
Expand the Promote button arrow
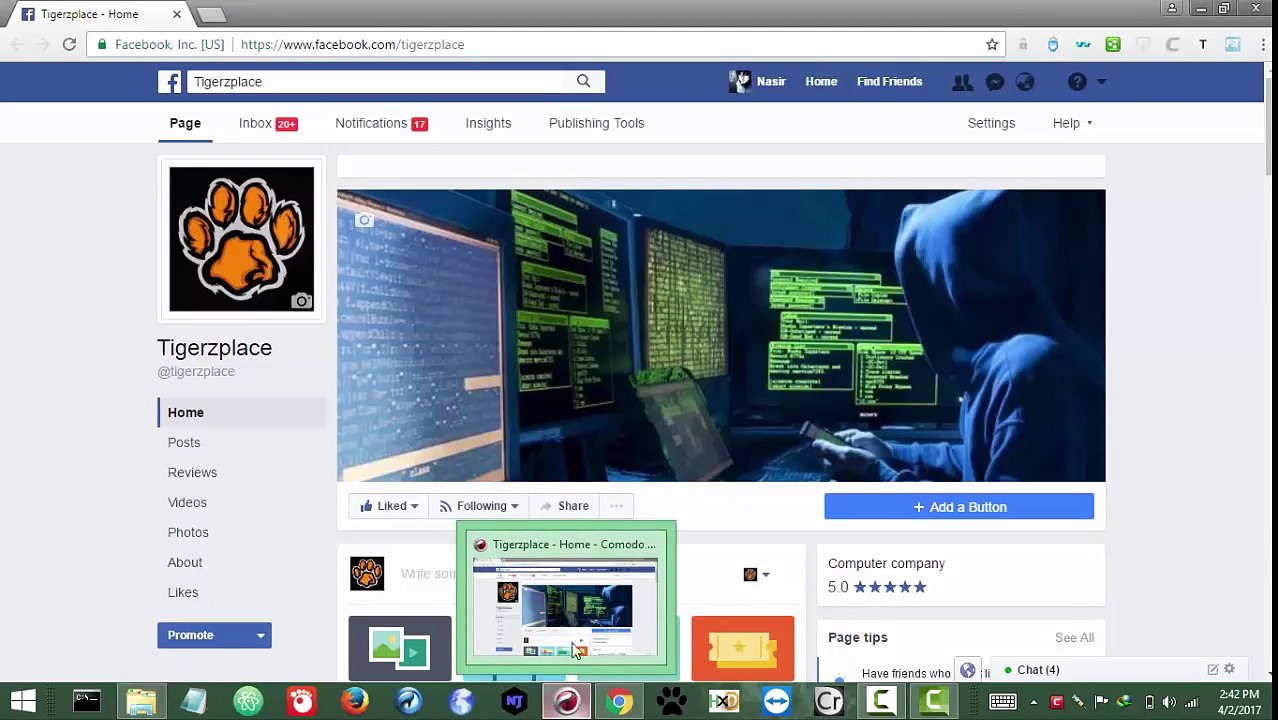coord(260,635)
